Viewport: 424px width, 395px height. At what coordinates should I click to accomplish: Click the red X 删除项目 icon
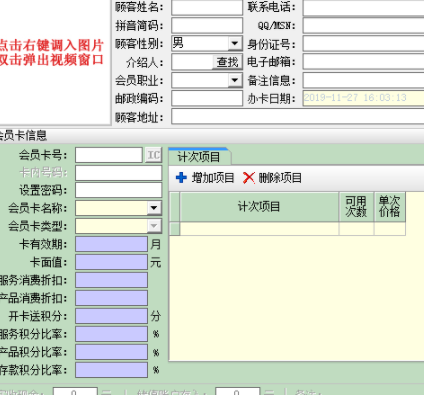[249, 178]
